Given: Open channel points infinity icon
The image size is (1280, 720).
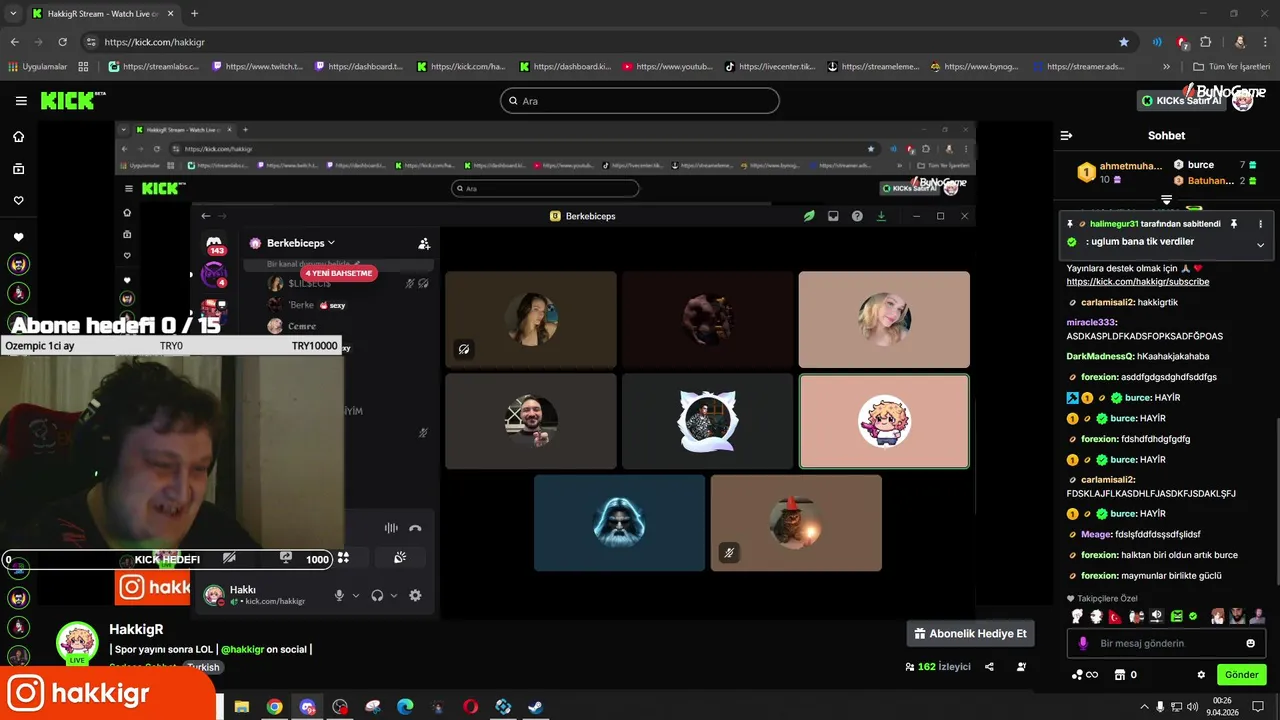Looking at the screenshot, I should coord(1084,675).
